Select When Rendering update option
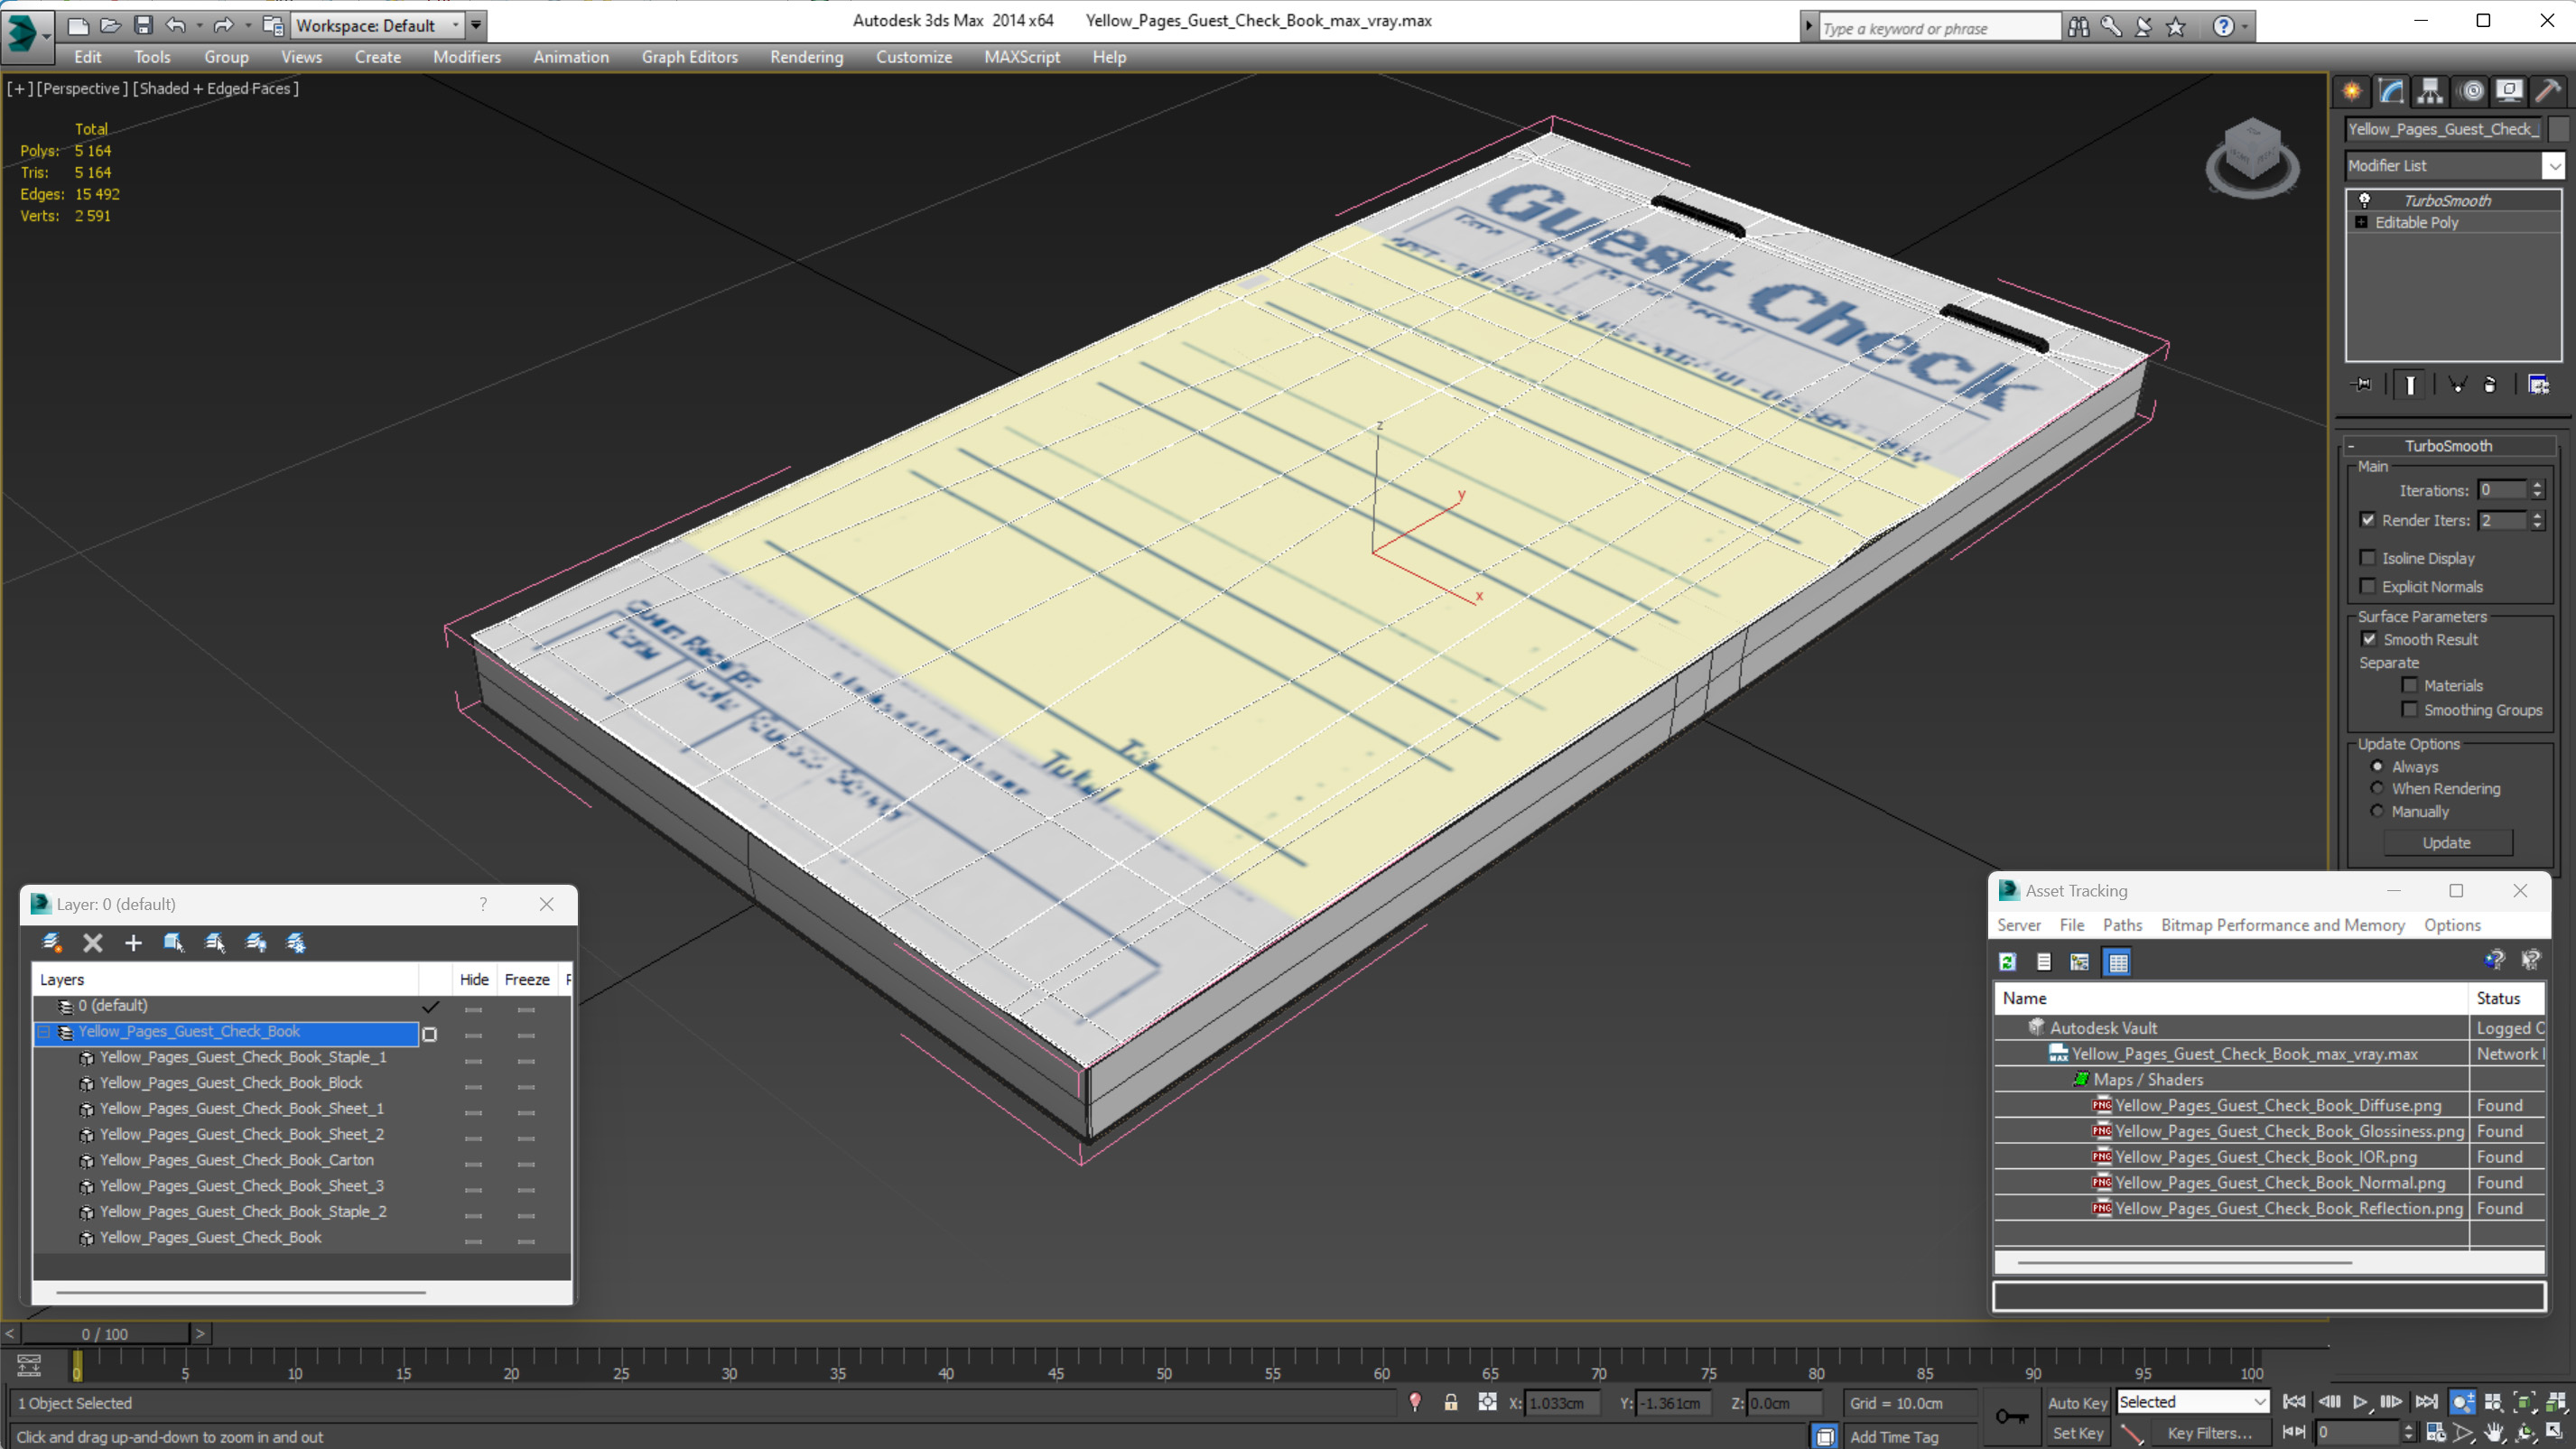The image size is (2576, 1449). click(x=2378, y=788)
